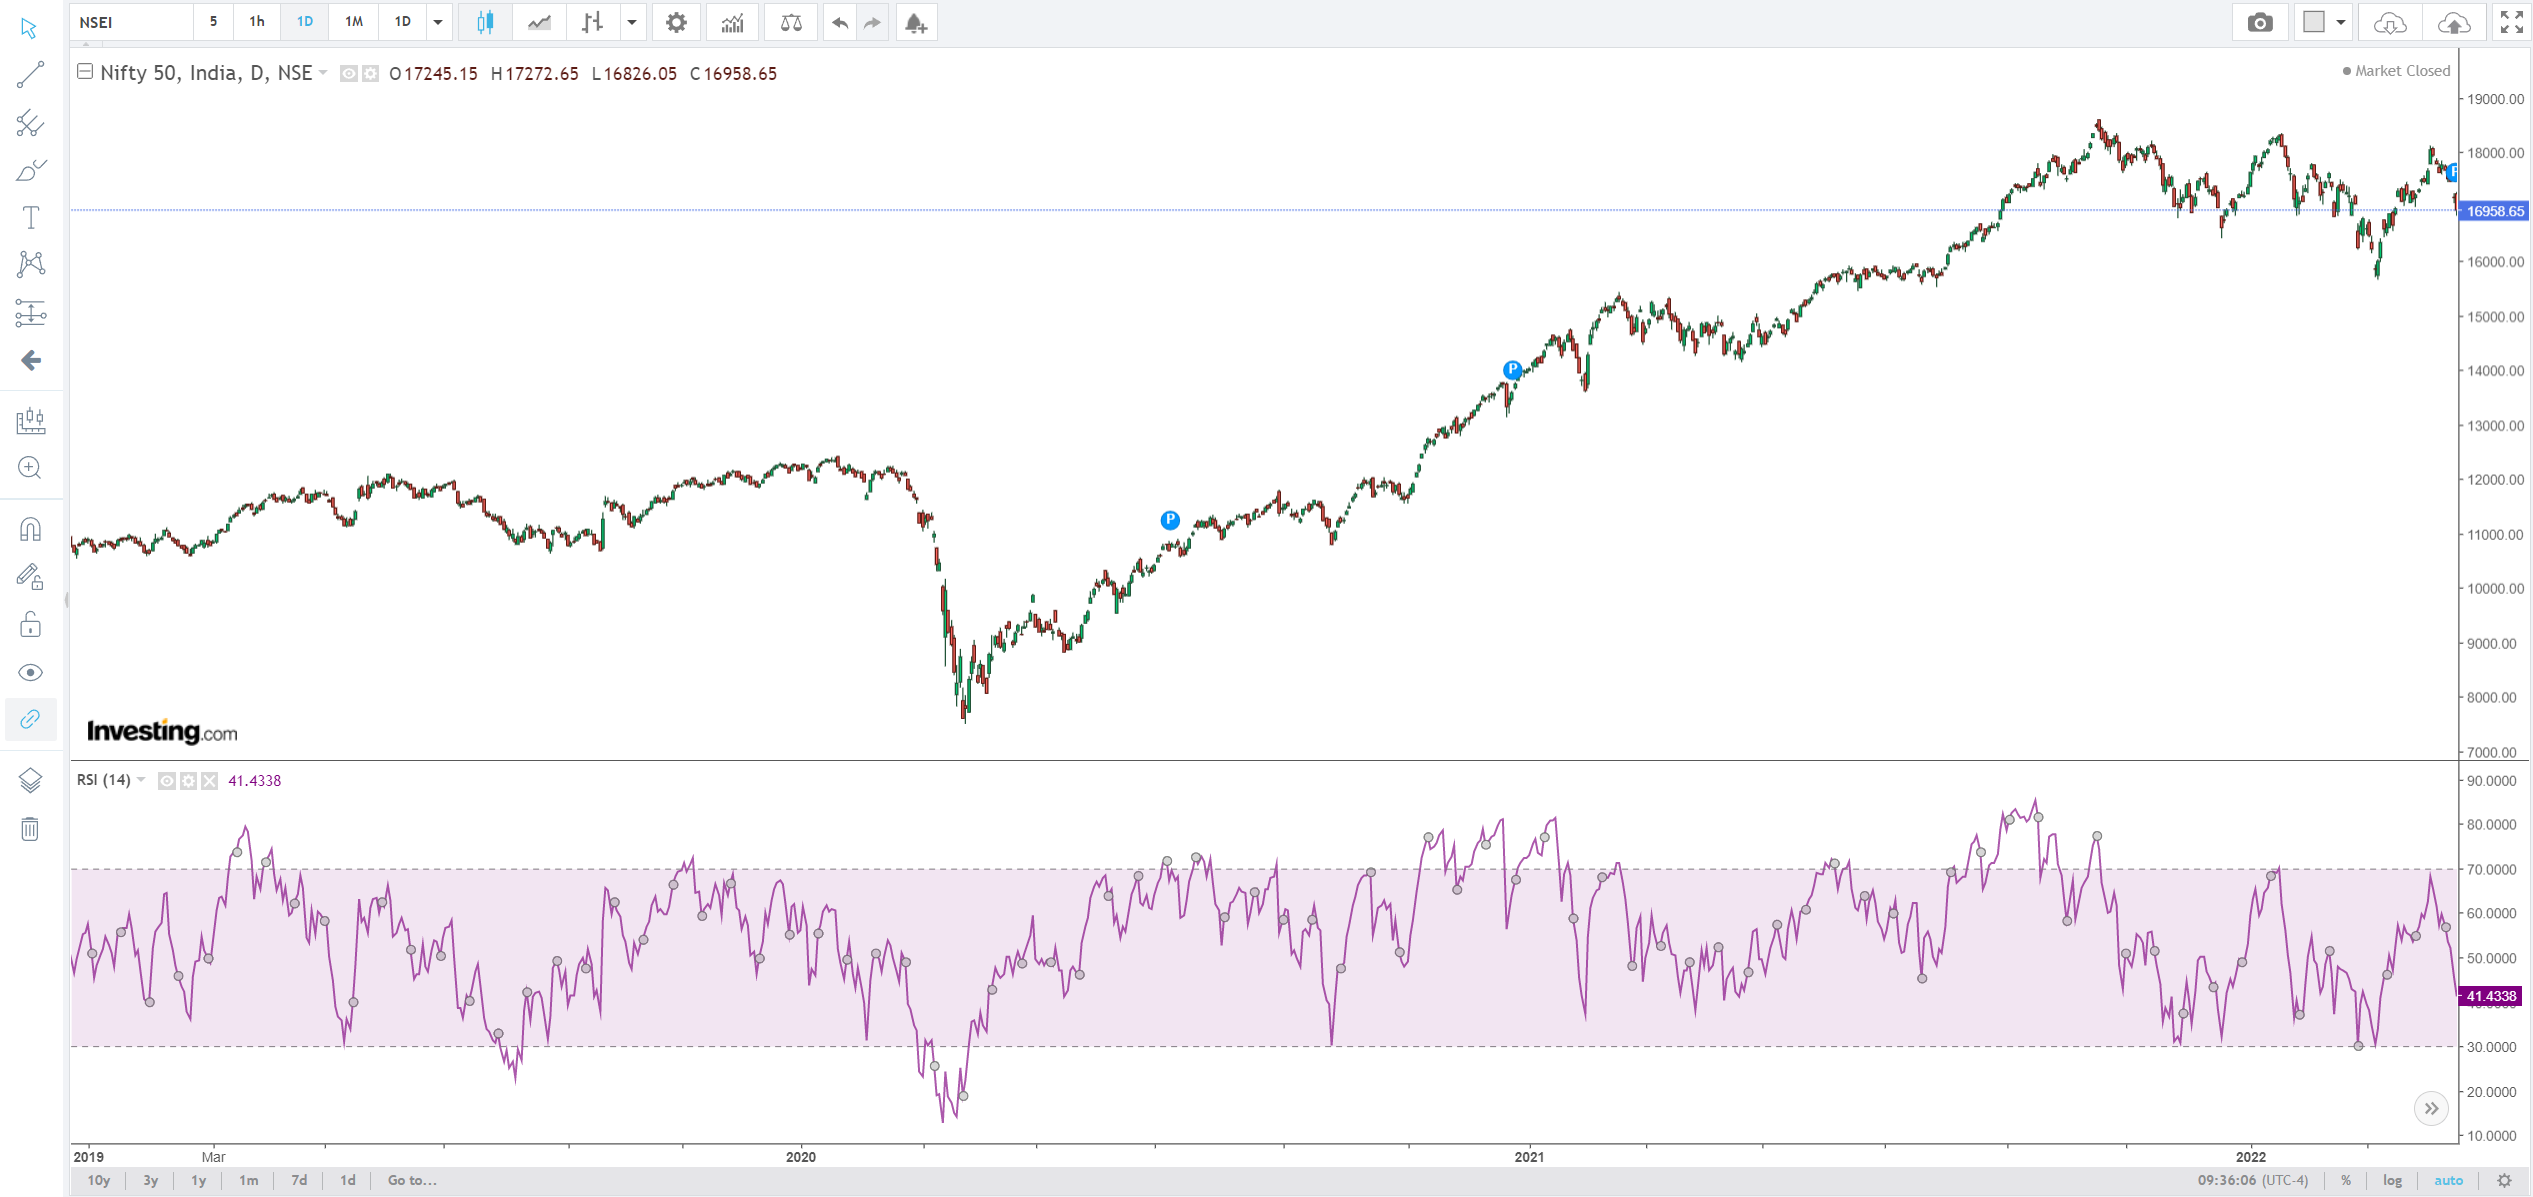Jump to latest bar double-arrow button
The height and width of the screenshot is (1197, 2533).
point(2431,1108)
